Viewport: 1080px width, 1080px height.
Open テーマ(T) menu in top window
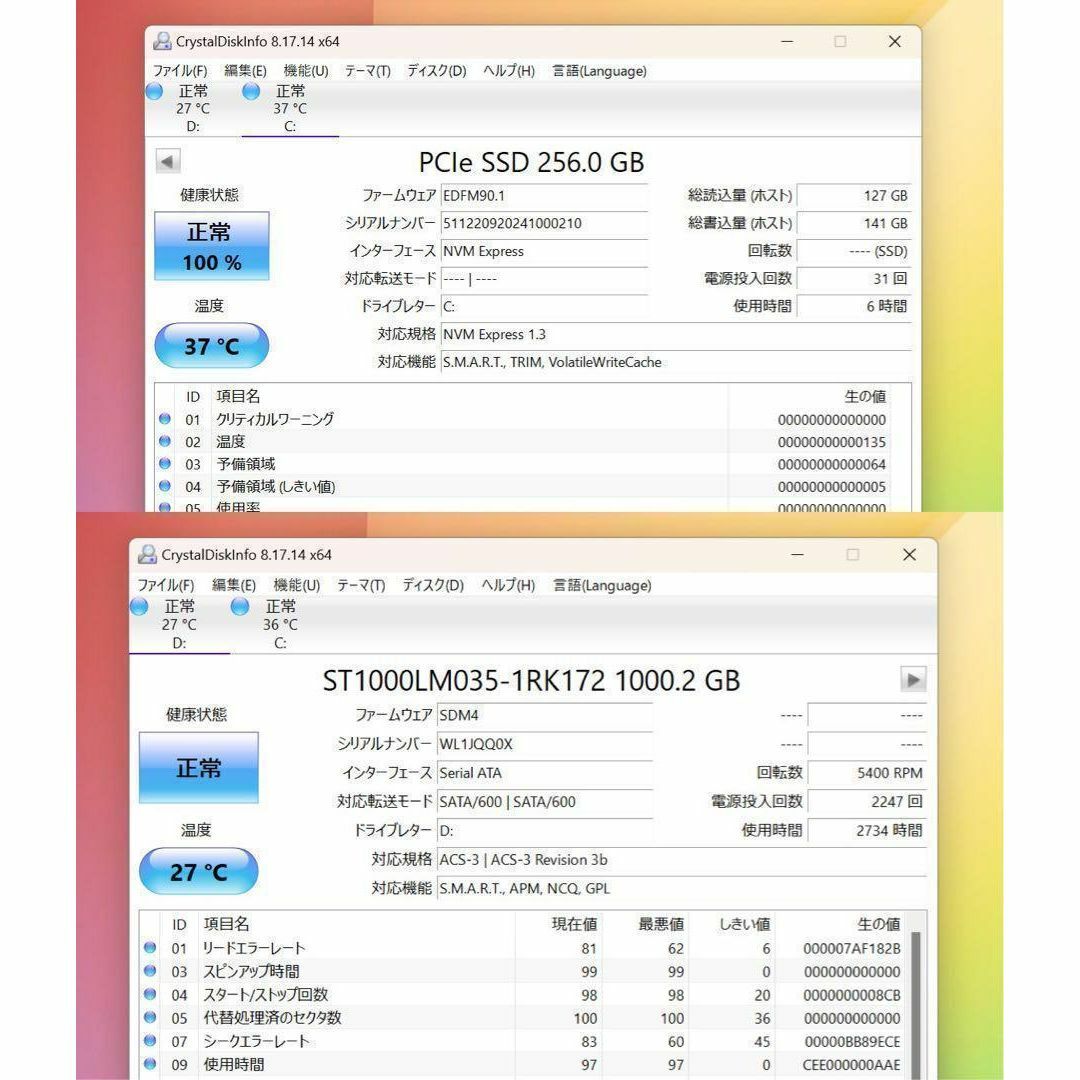pyautogui.click(x=368, y=71)
